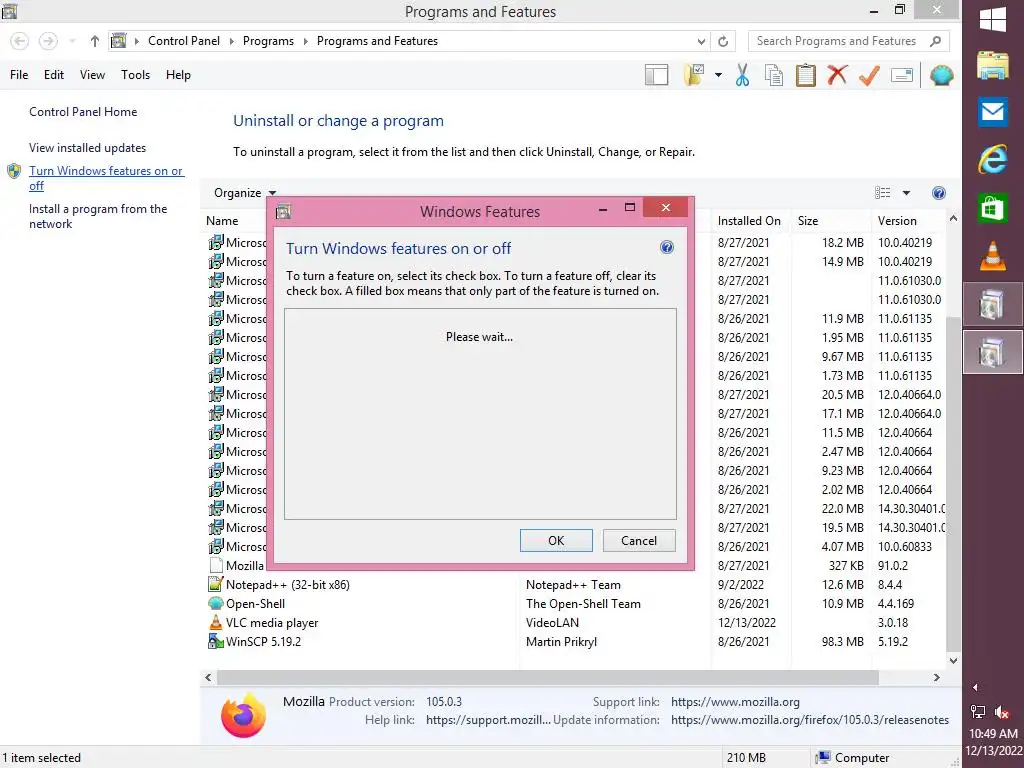Open the View installed updates link
The image size is (1024, 768).
pos(88,148)
